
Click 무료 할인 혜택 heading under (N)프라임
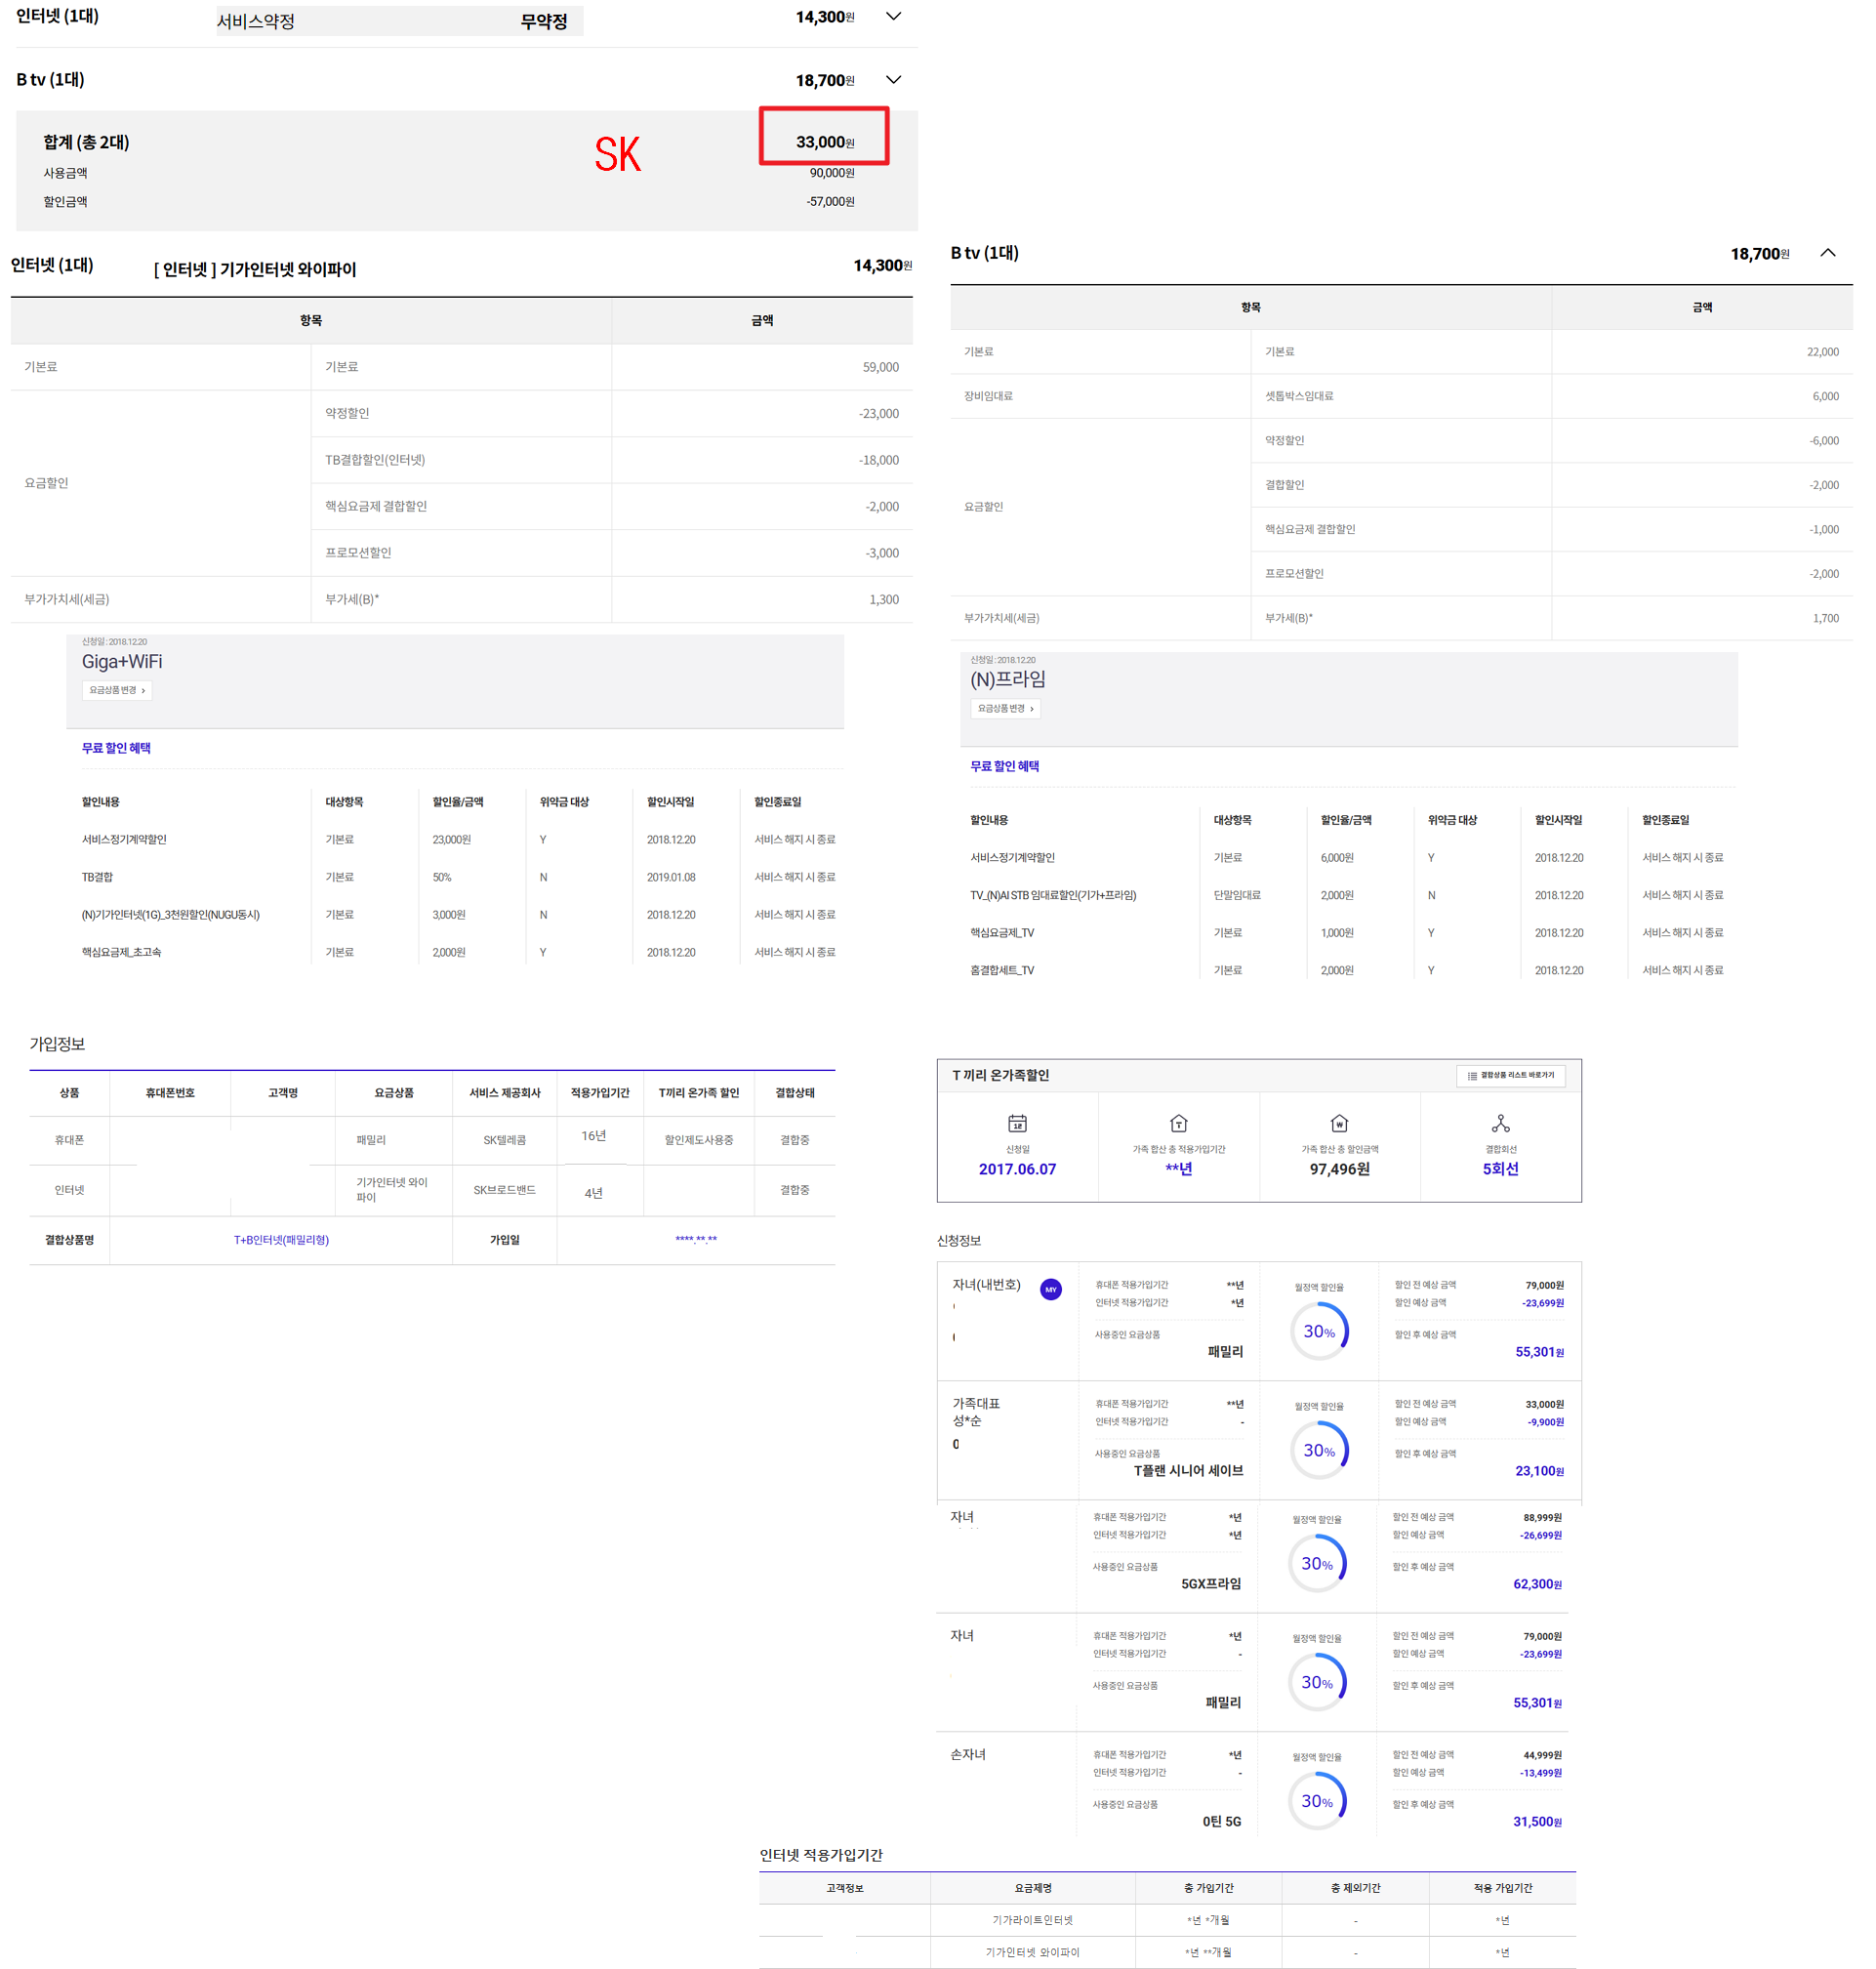pyautogui.click(x=1004, y=766)
